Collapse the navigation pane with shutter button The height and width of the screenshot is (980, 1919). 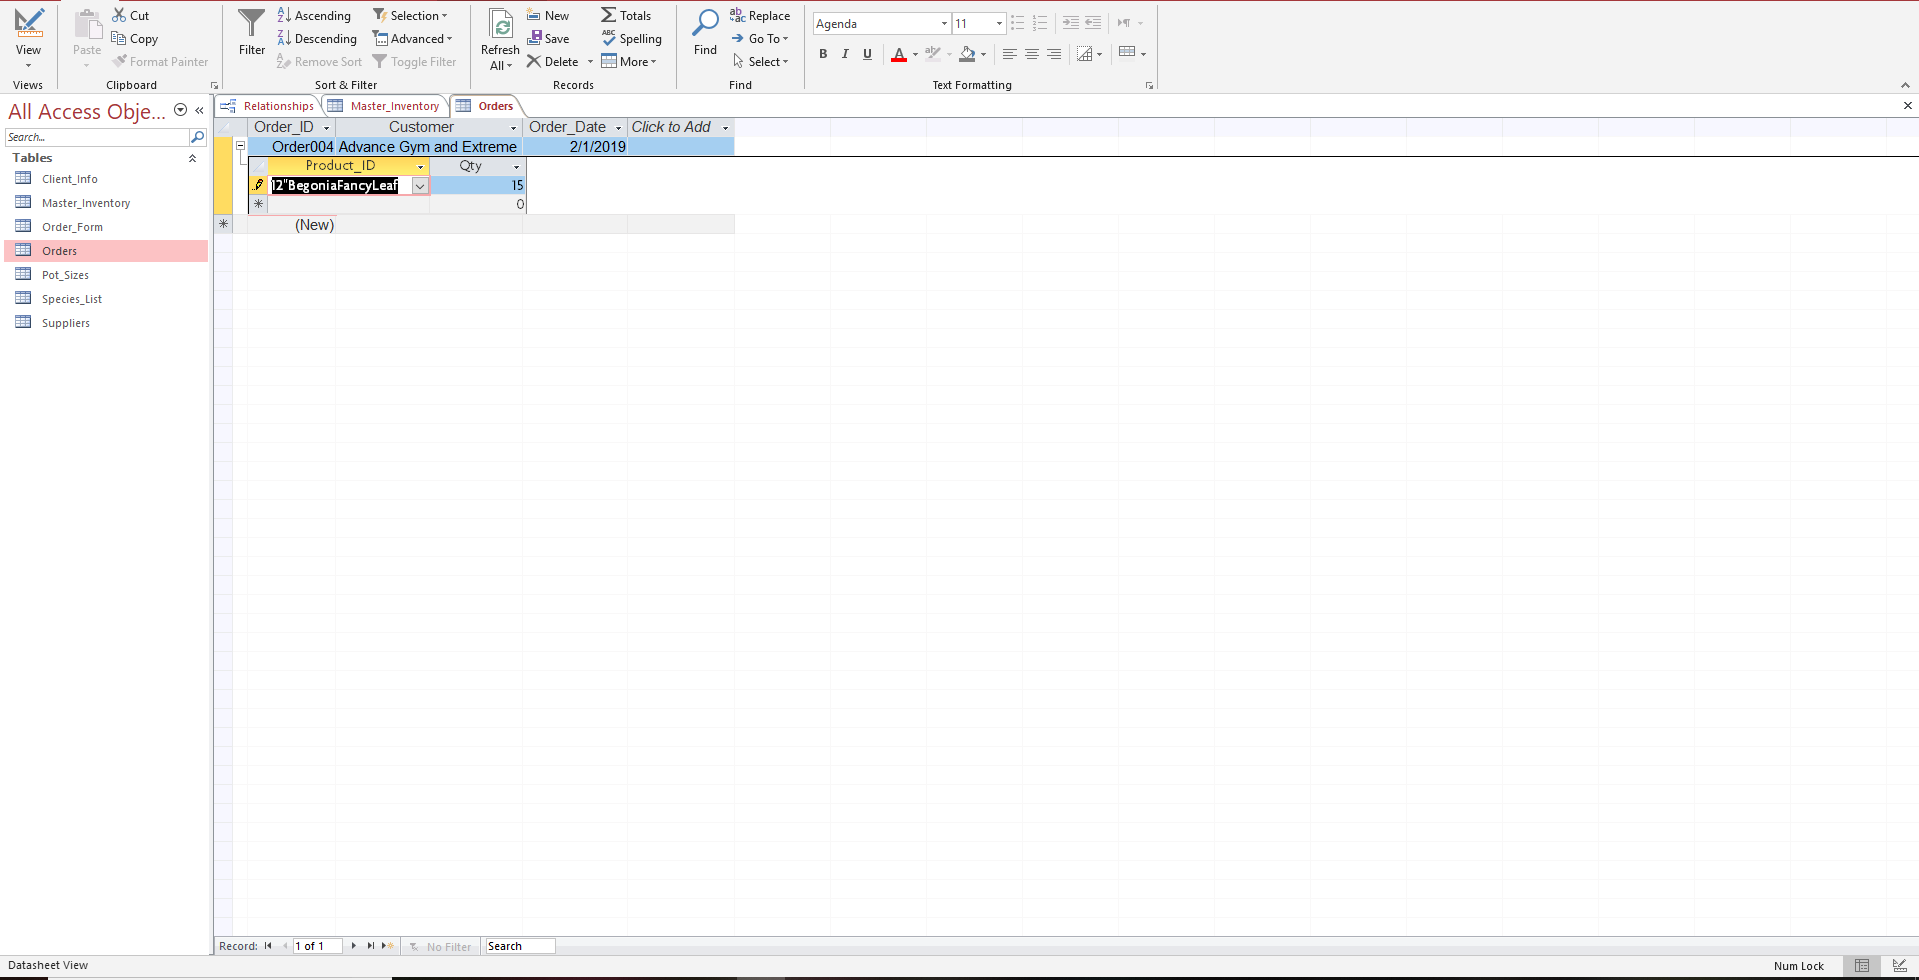click(200, 111)
